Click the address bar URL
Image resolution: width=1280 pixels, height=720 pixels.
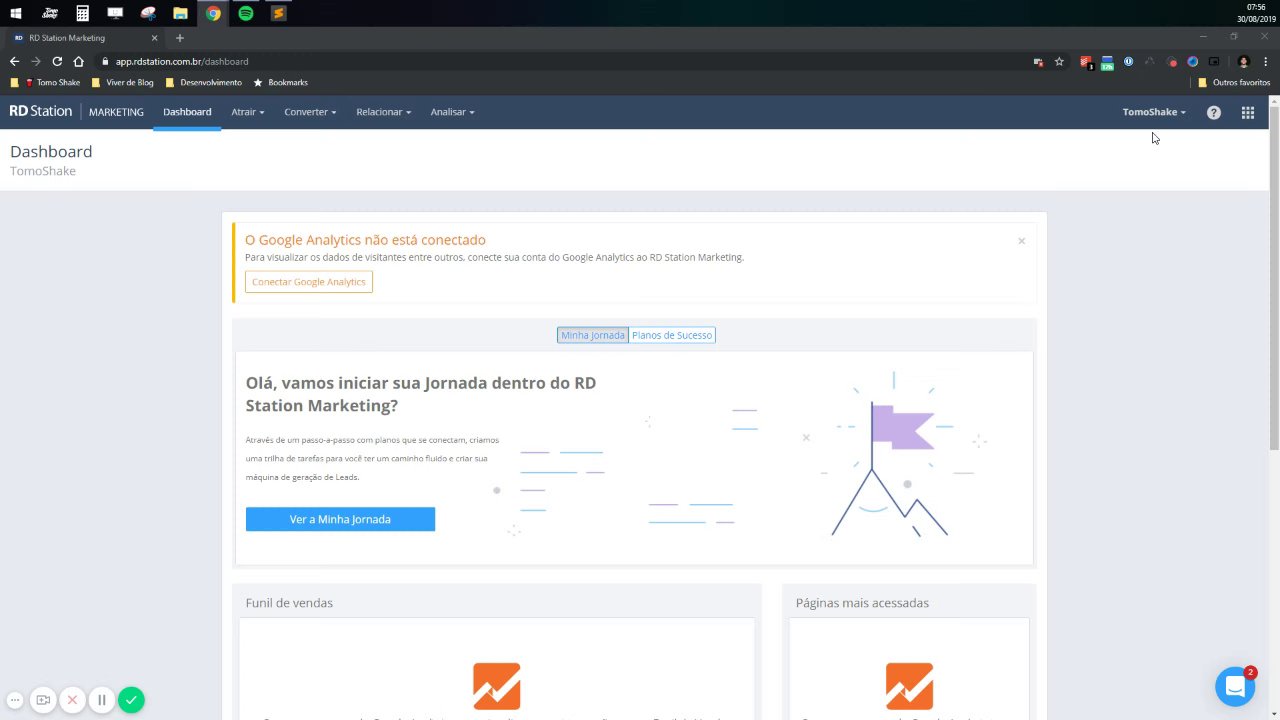pyautogui.click(x=182, y=61)
